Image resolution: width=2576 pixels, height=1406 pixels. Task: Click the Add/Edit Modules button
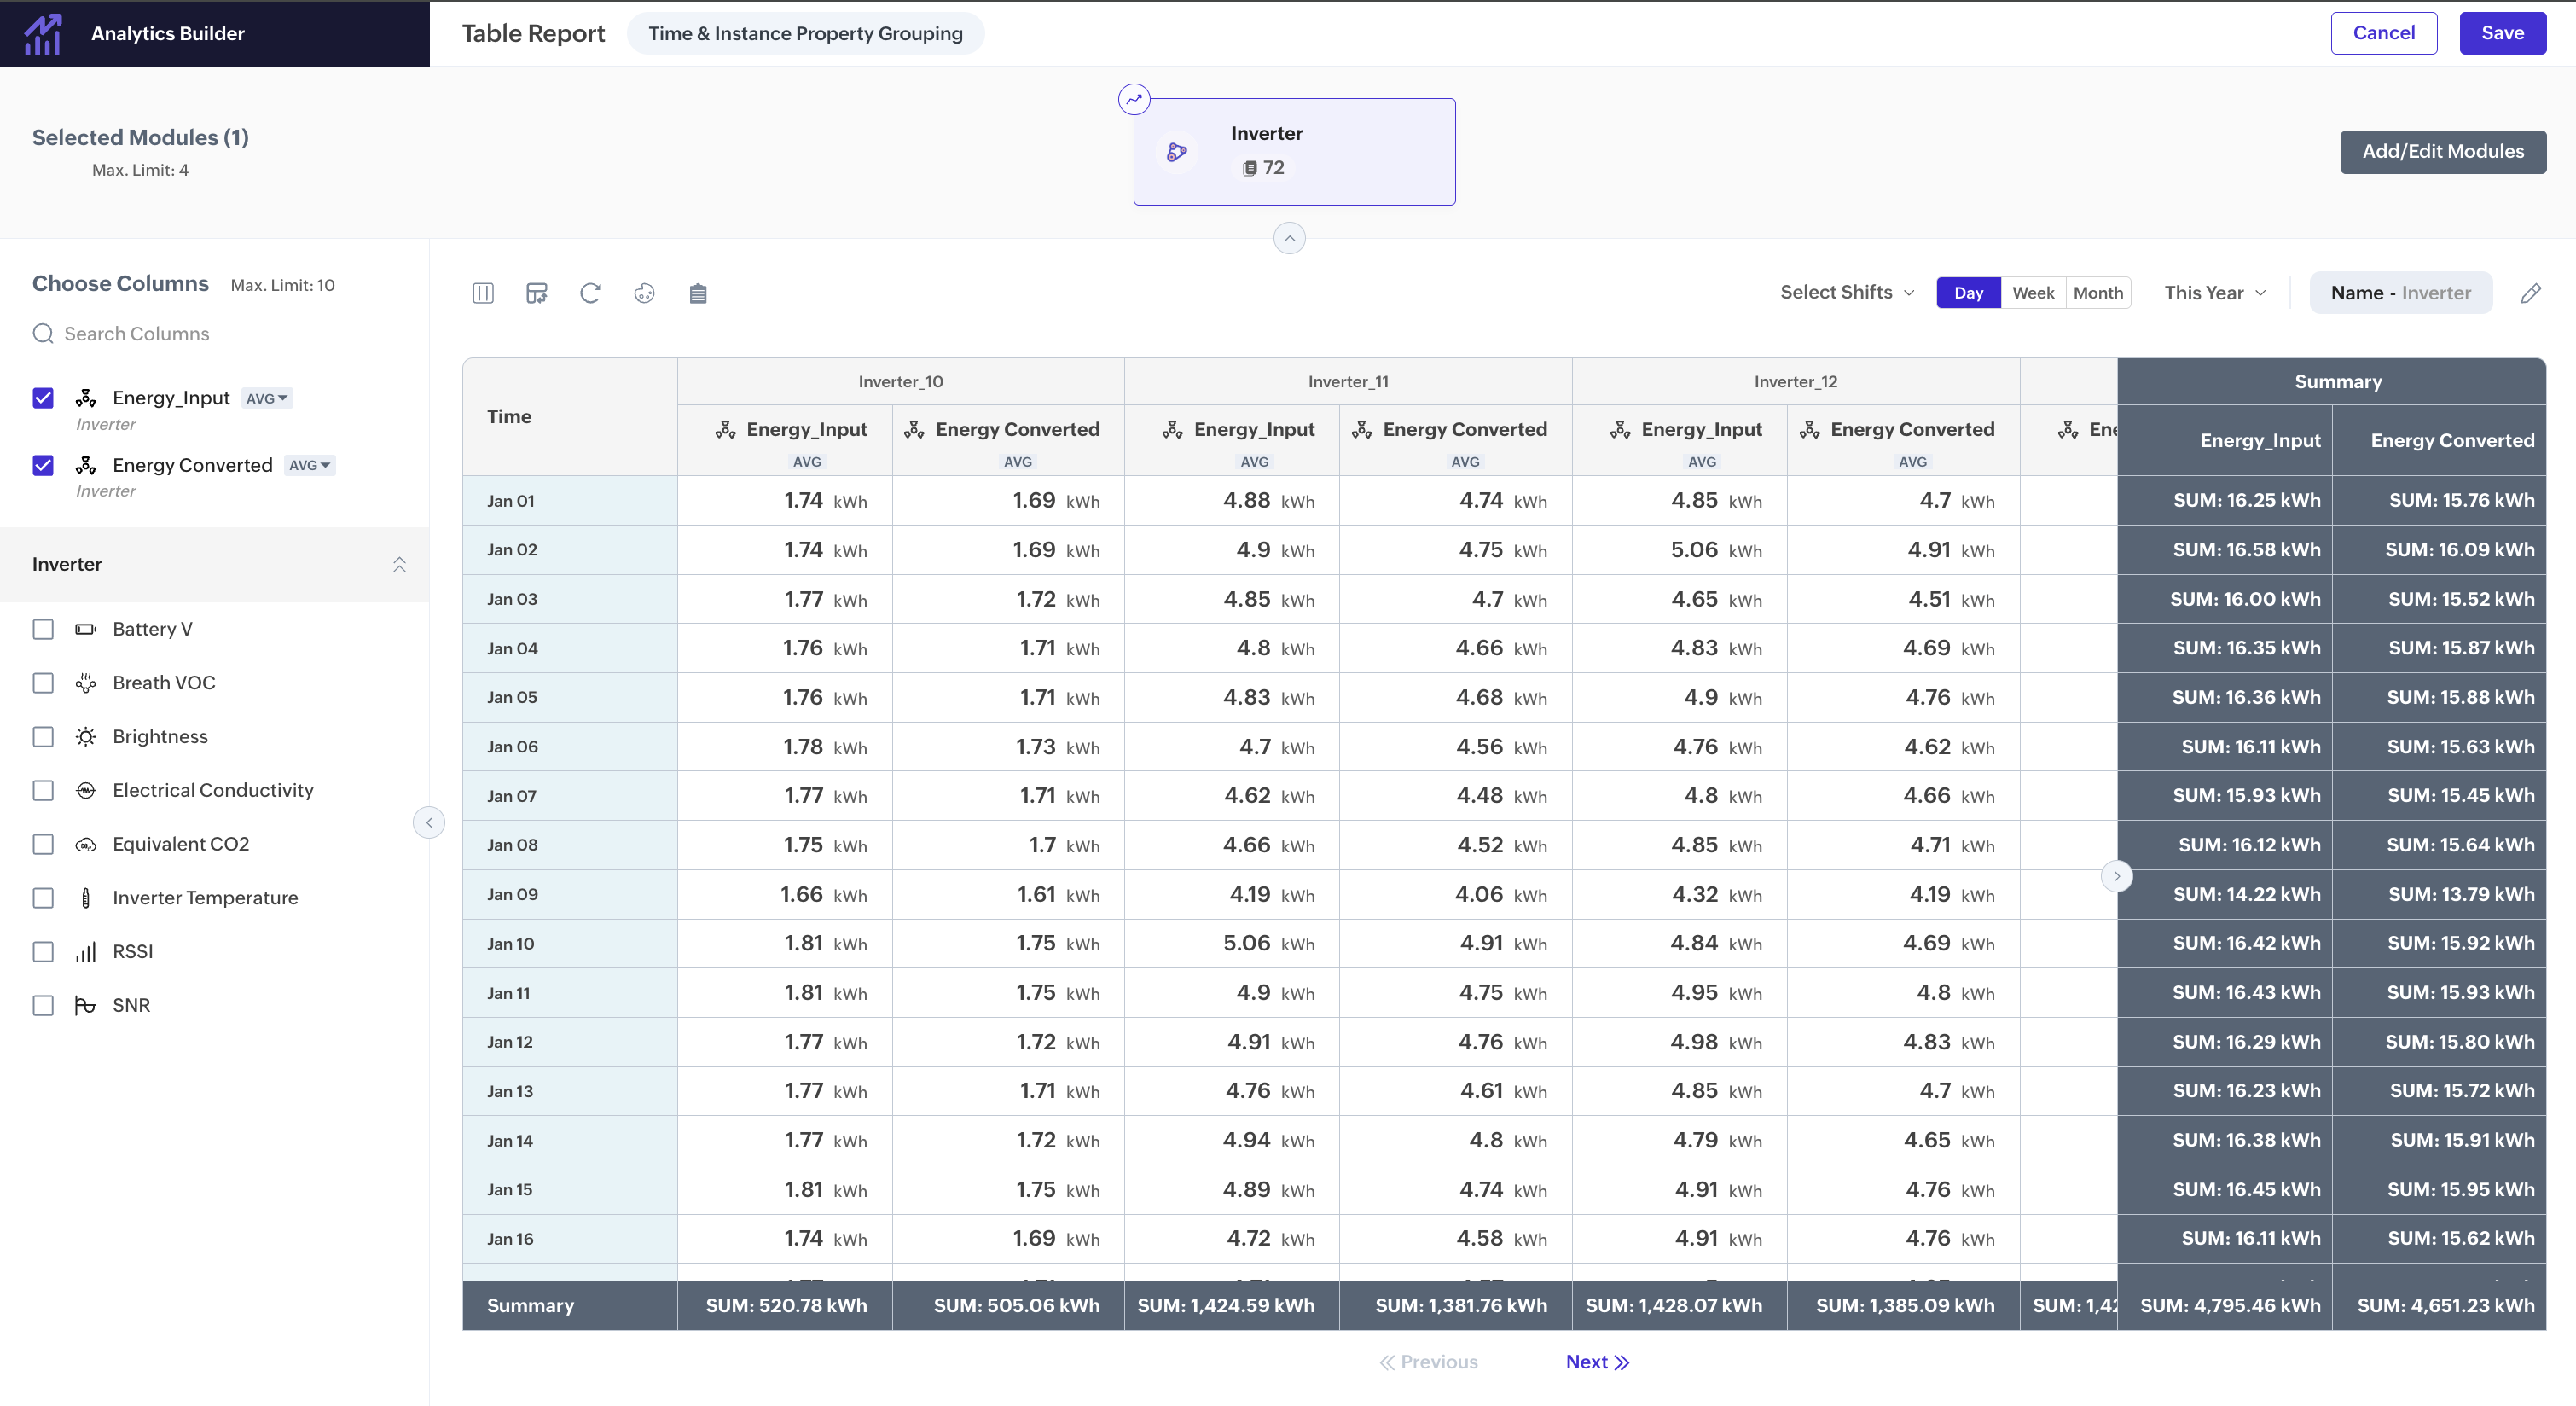tap(2442, 151)
